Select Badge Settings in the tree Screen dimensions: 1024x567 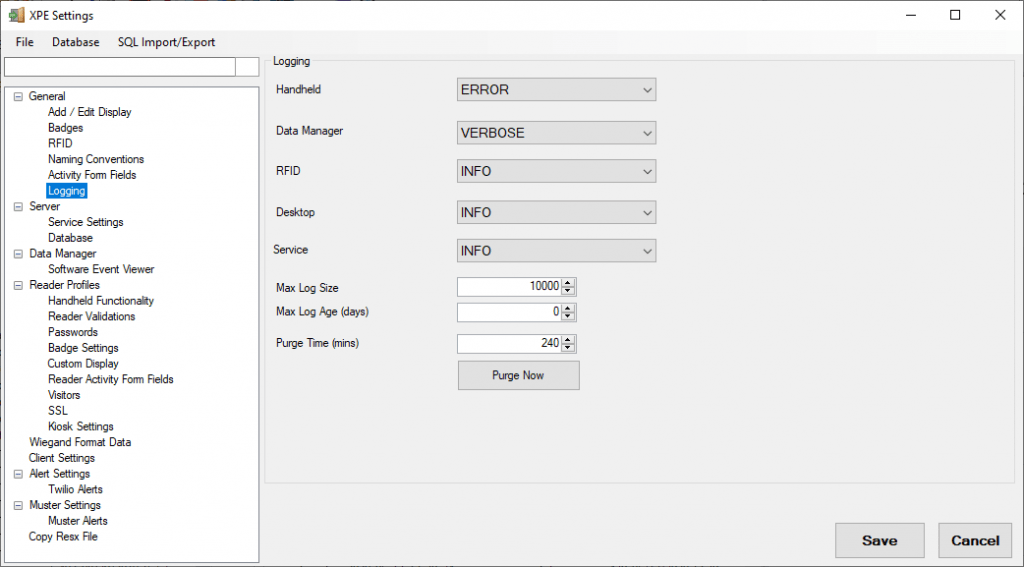pos(83,348)
